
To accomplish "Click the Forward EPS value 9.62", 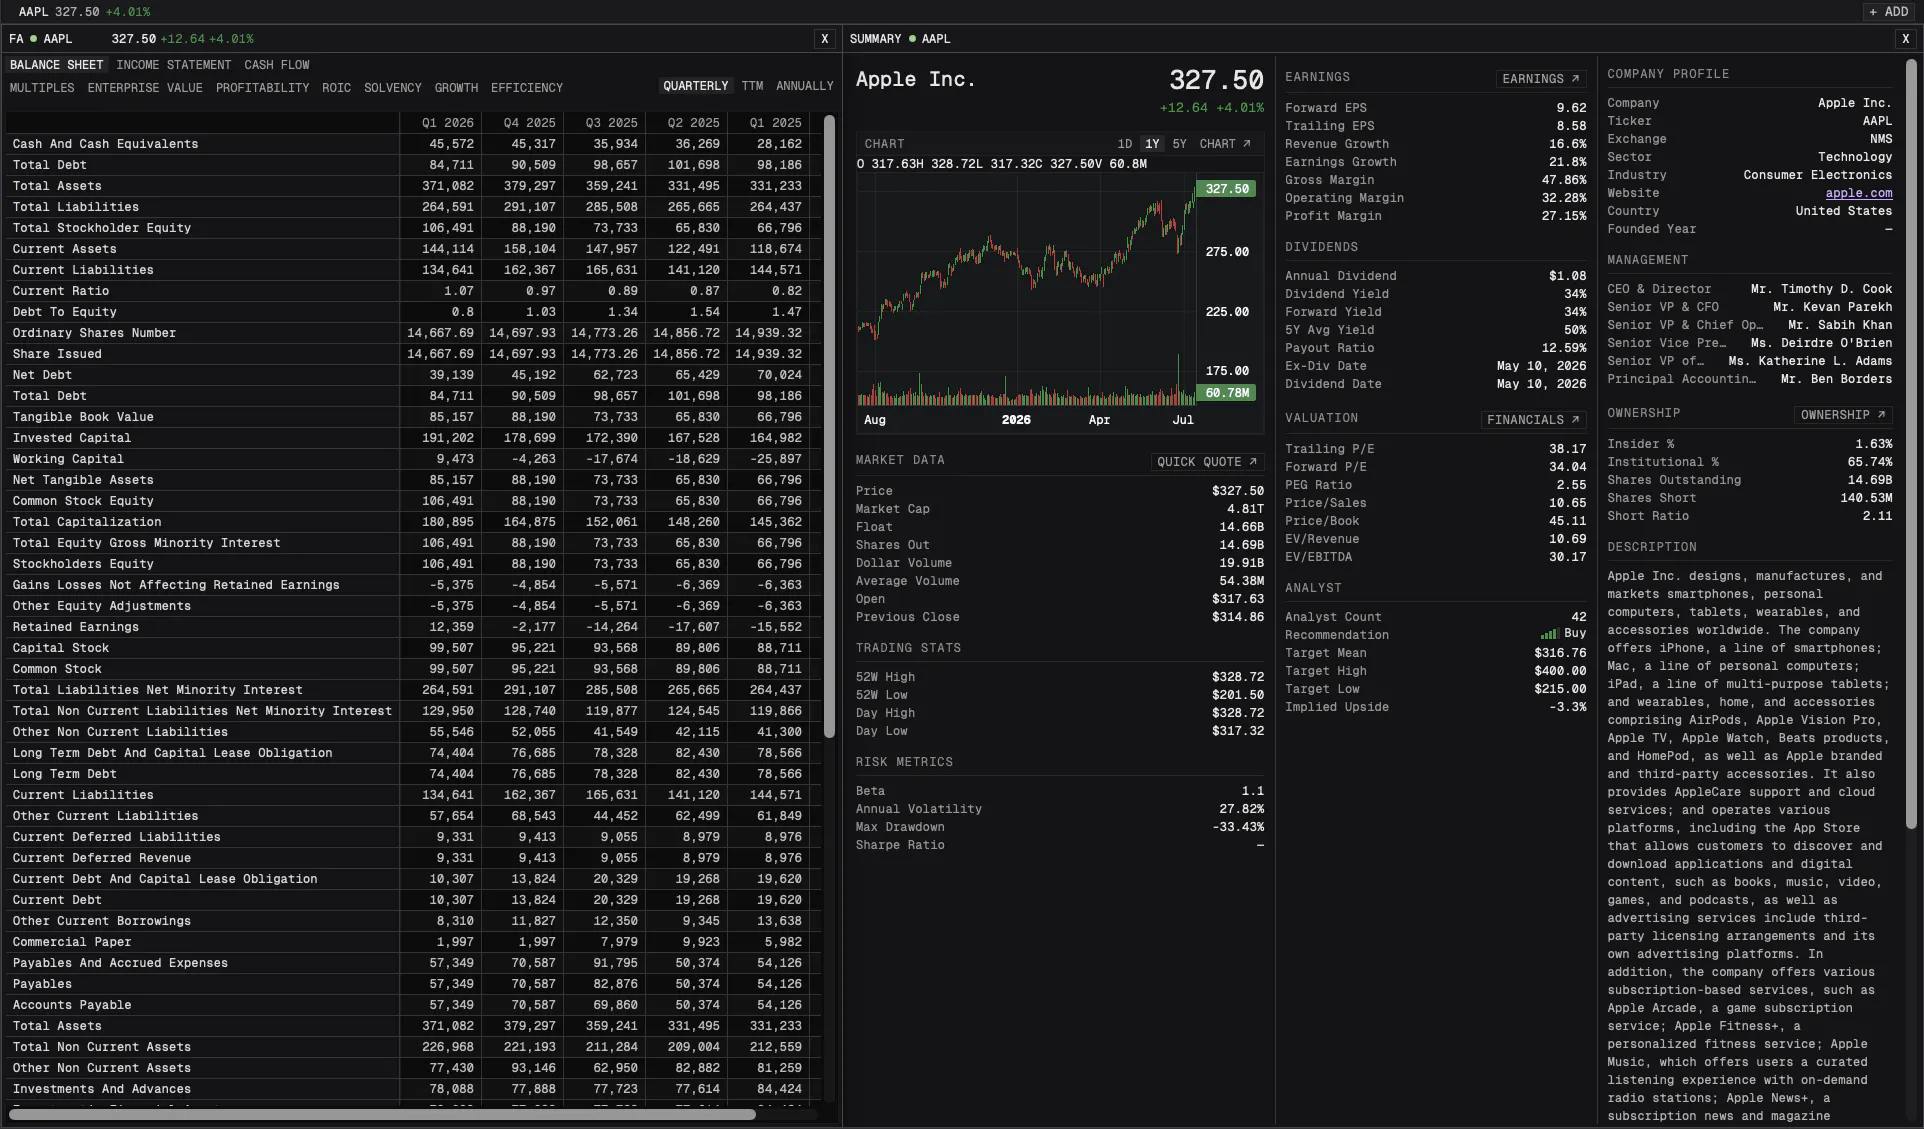I will [x=1571, y=108].
